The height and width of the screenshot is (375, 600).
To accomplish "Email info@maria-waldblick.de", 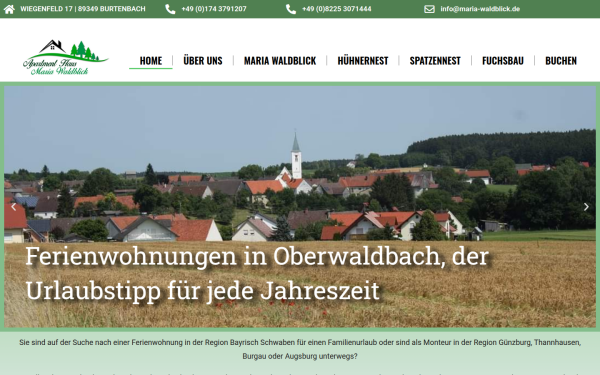I will pos(480,9).
